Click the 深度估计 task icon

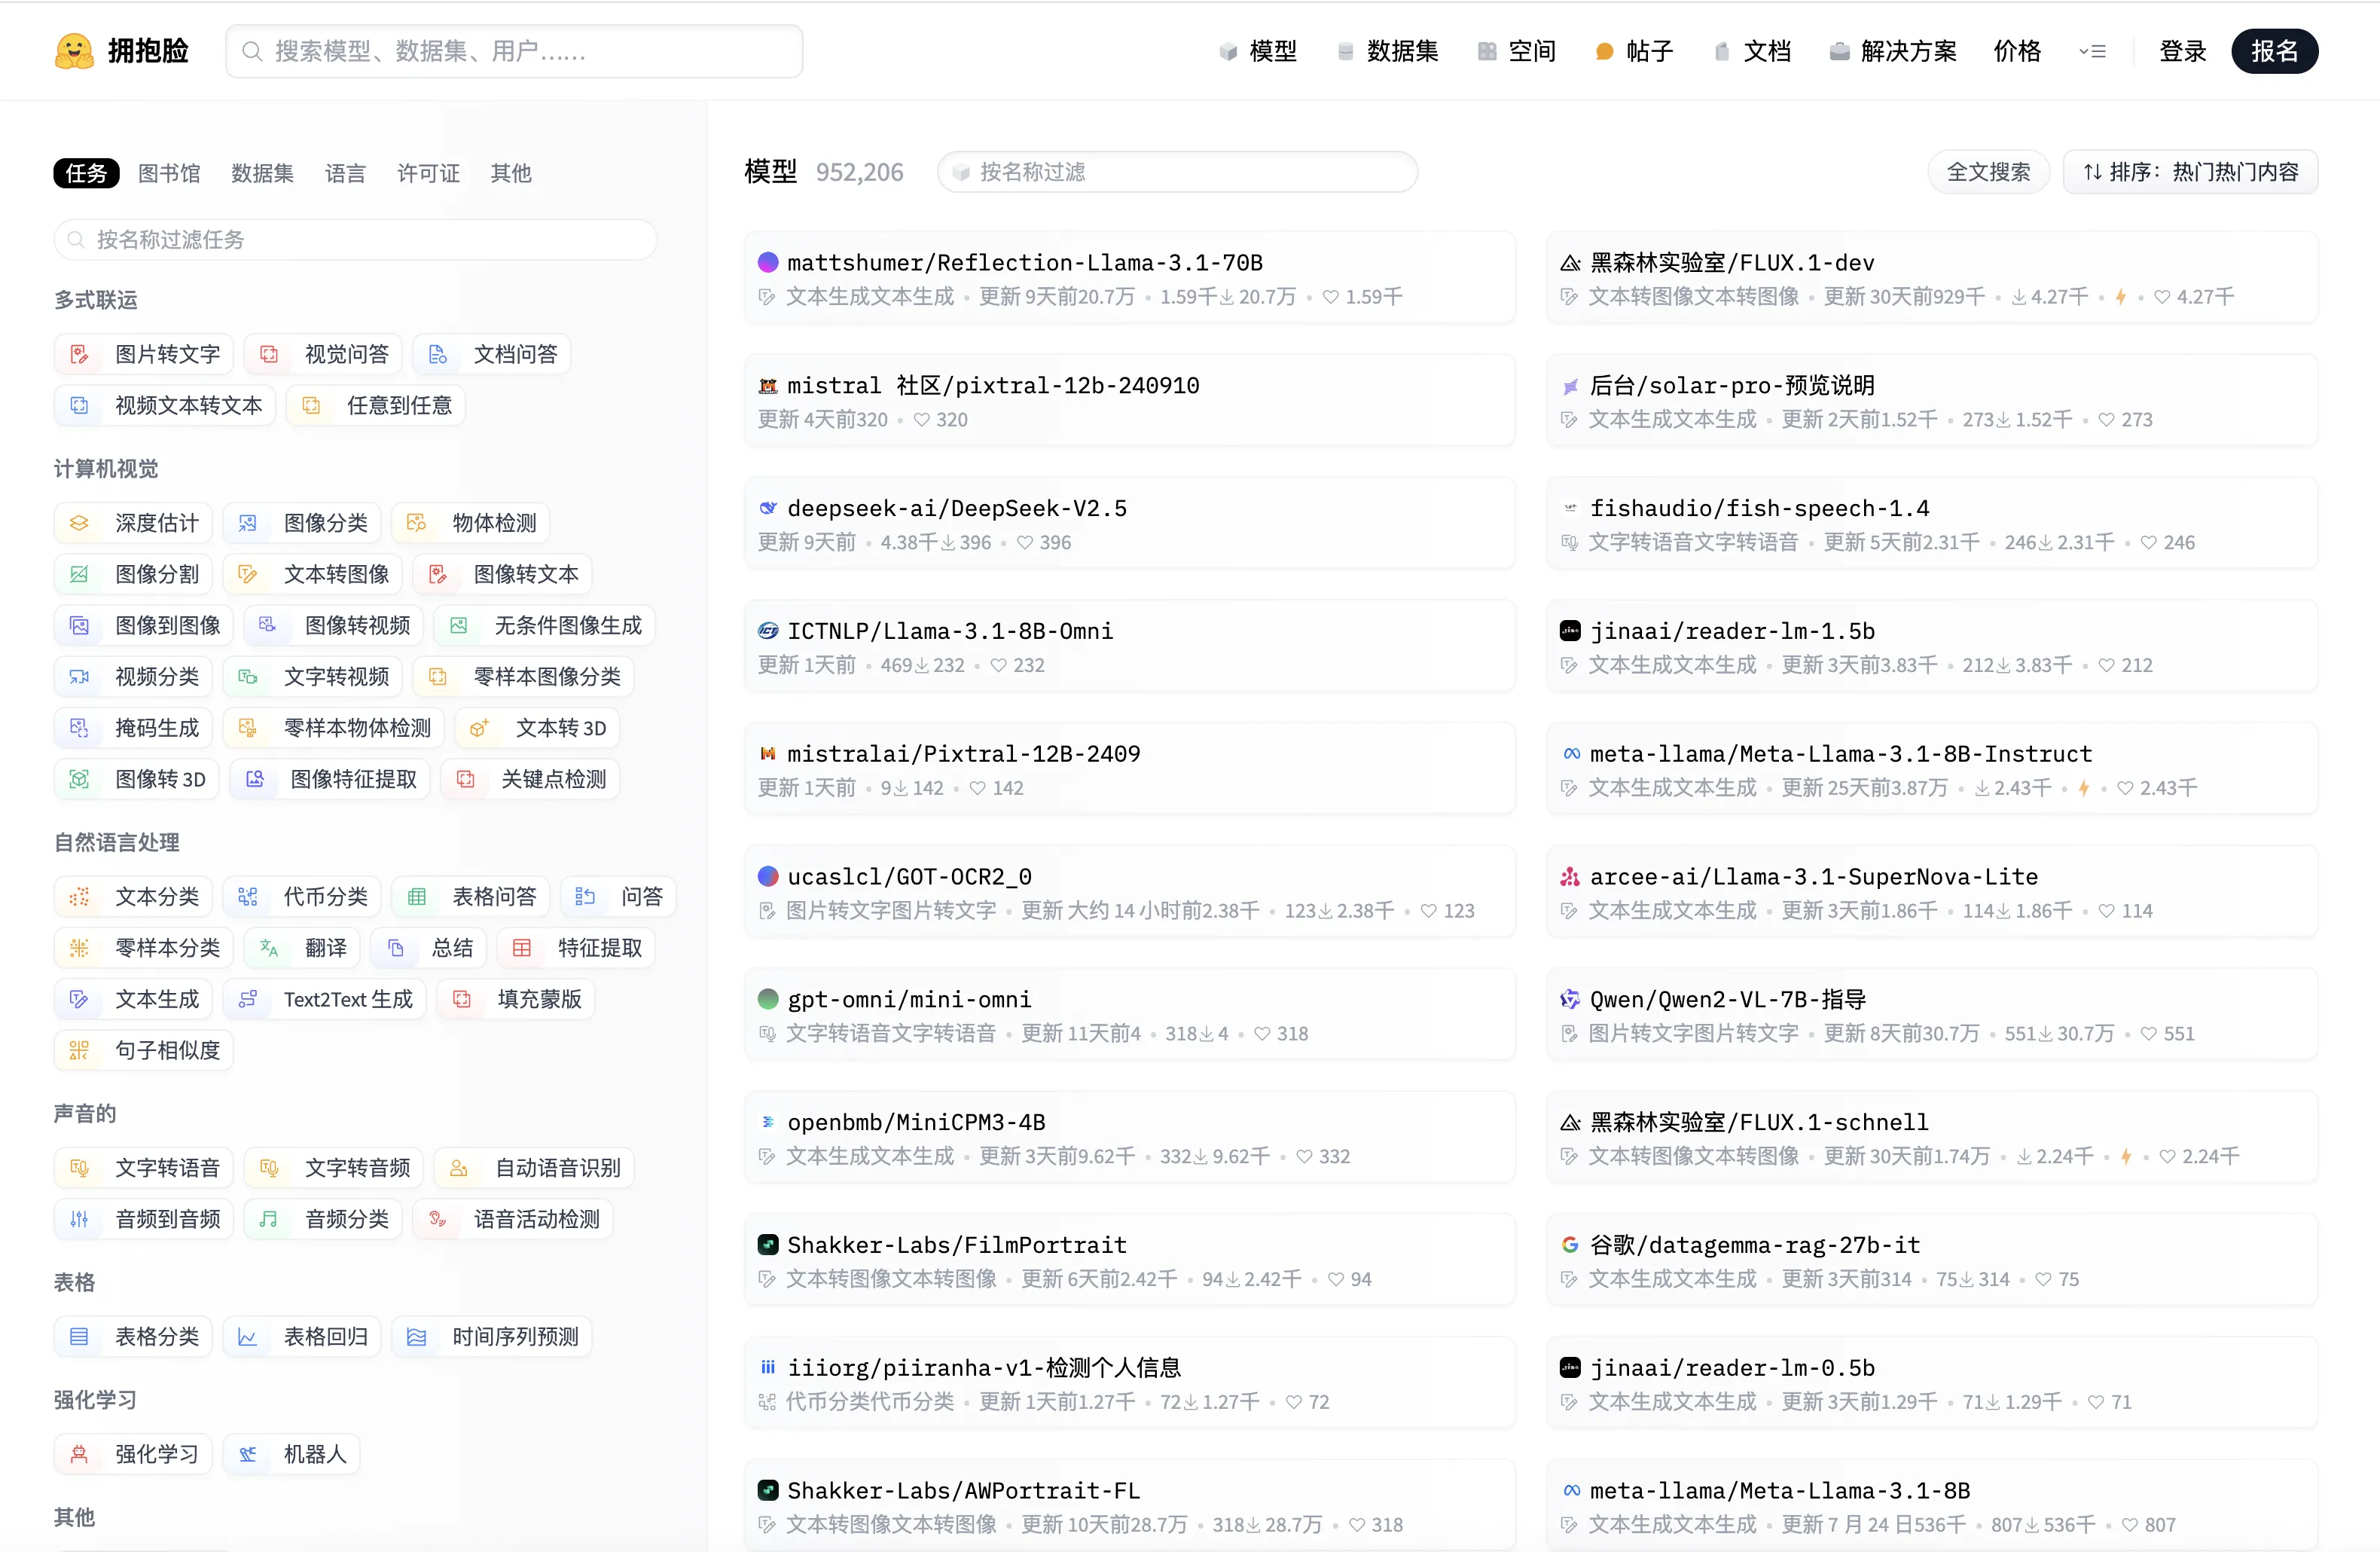coord(79,523)
